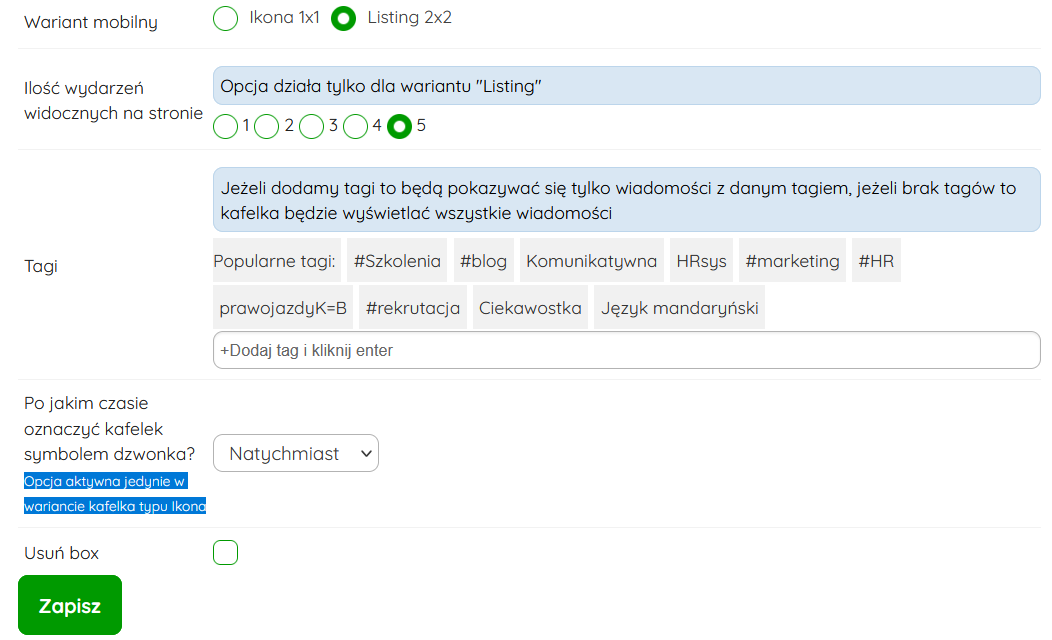
Task: Select the Ikona 1x1 mobile variant
Action: click(x=226, y=19)
